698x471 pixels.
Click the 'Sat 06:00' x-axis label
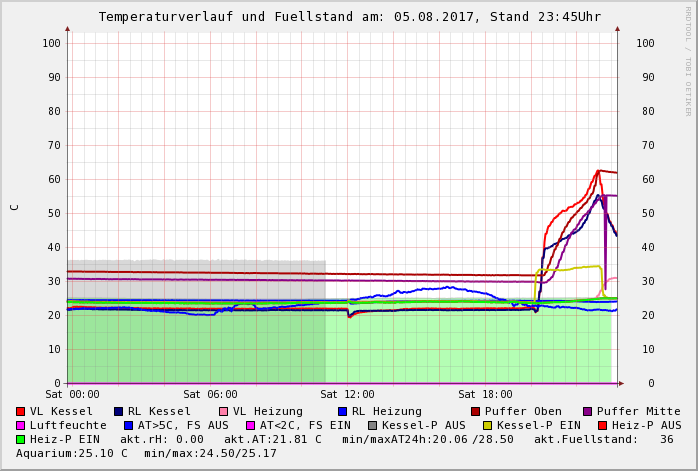pos(210,394)
